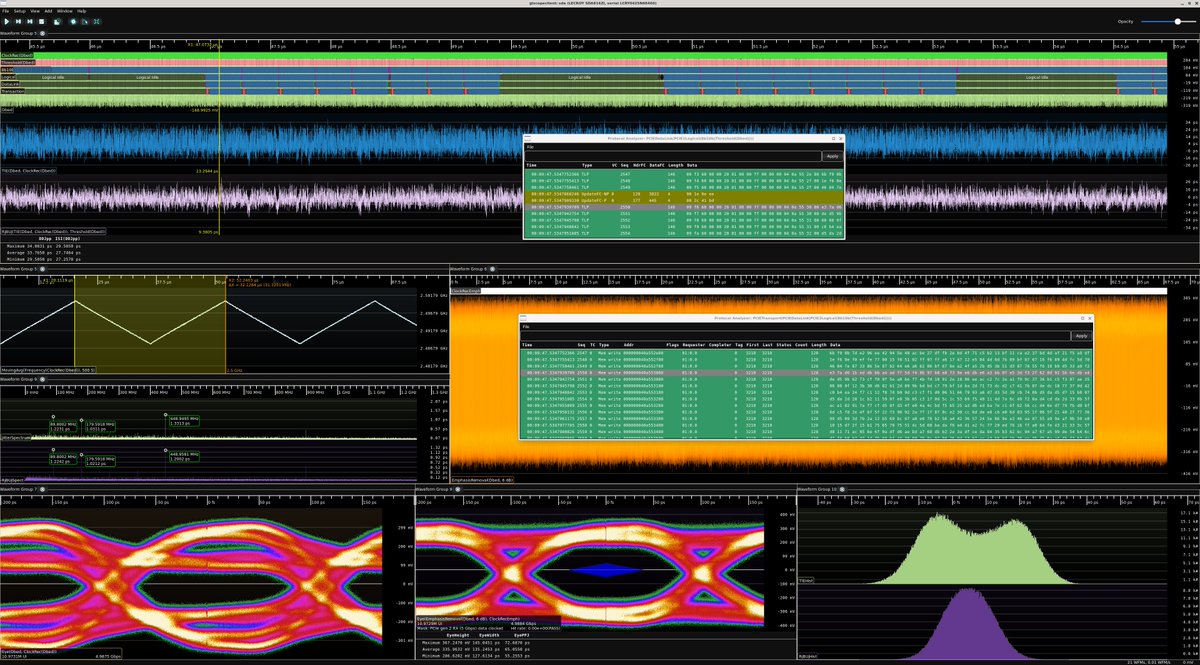The width and height of the screenshot is (1200, 665).
Task: Focus the filter field in data link analyzer
Action: pos(673,156)
